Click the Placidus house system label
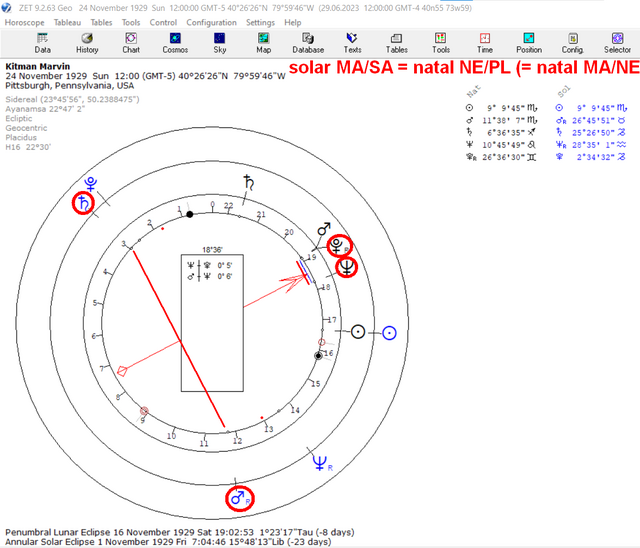The height and width of the screenshot is (548, 640). click(21, 138)
